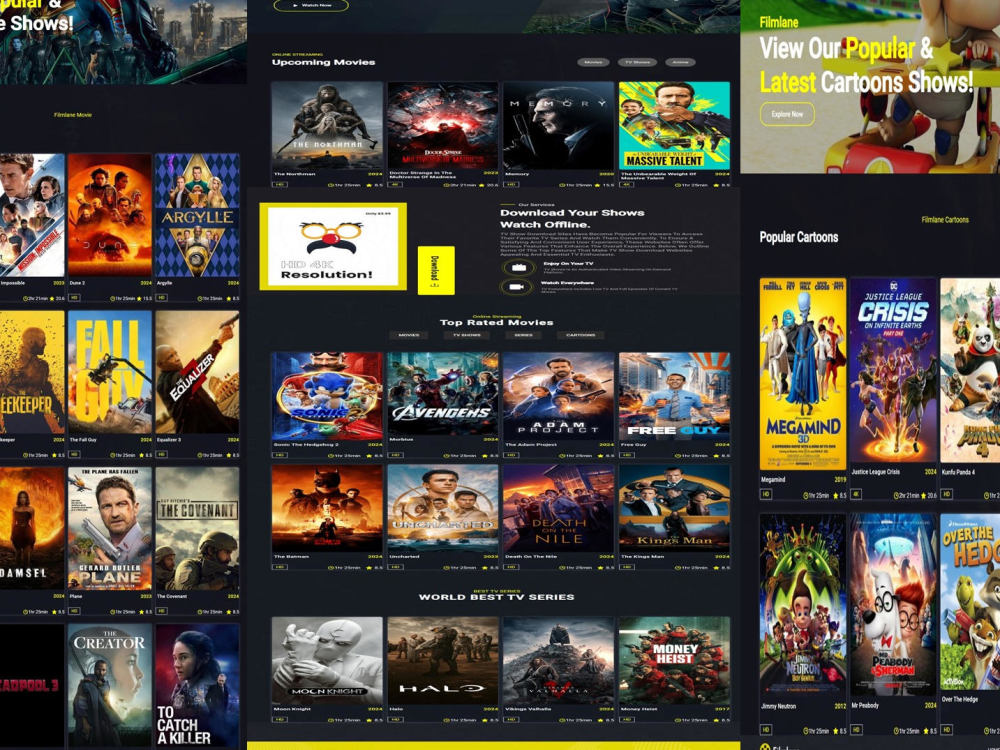This screenshot has height=750, width=1000.
Task: Click the TV icon beside Enjoy On Your TV
Action: coord(519,268)
